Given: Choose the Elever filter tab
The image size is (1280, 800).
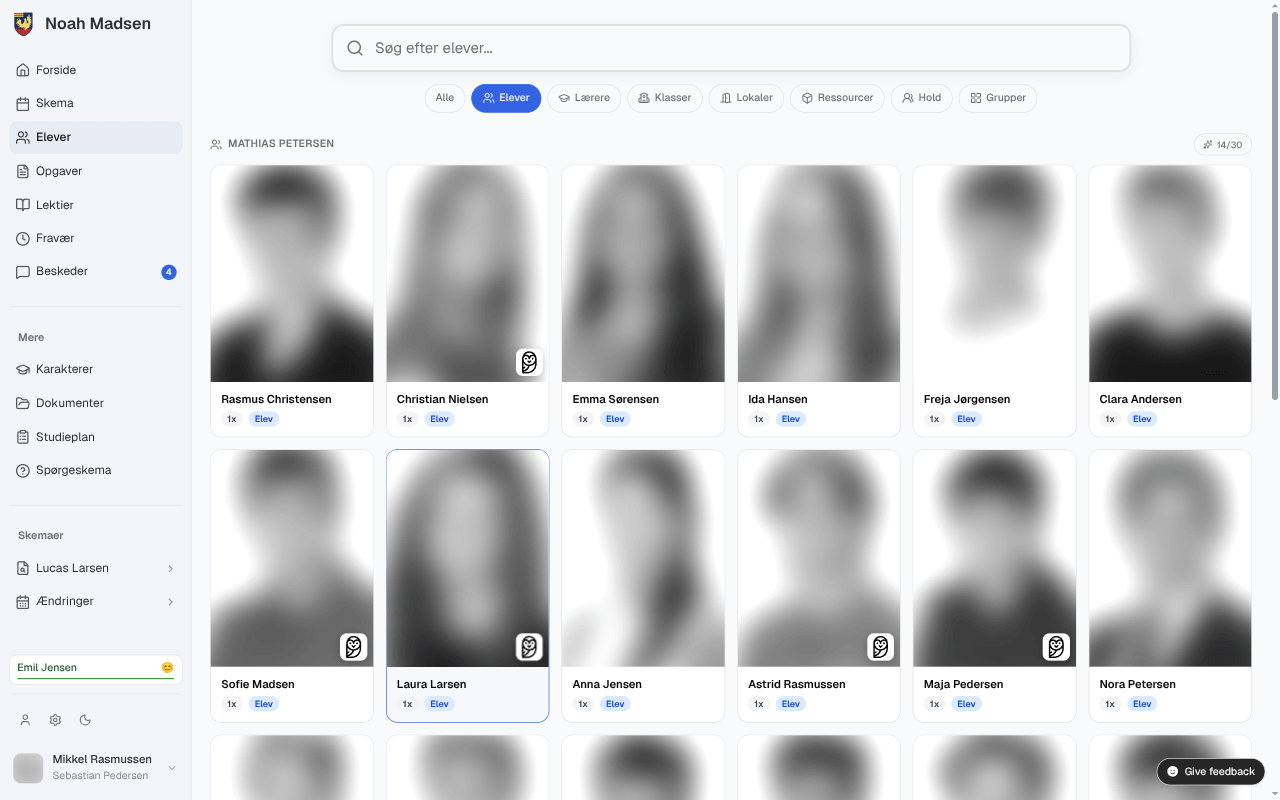Looking at the screenshot, I should (x=506, y=98).
